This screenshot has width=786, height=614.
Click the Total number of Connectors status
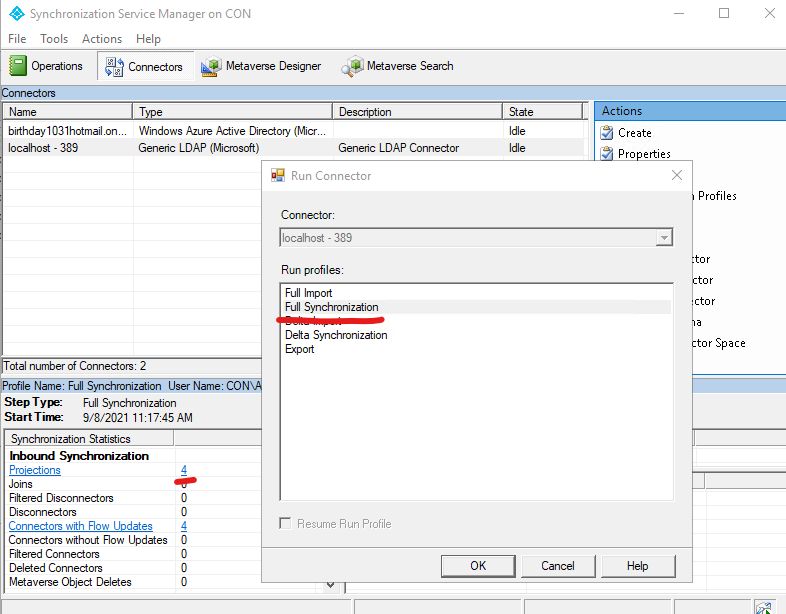click(x=75, y=366)
